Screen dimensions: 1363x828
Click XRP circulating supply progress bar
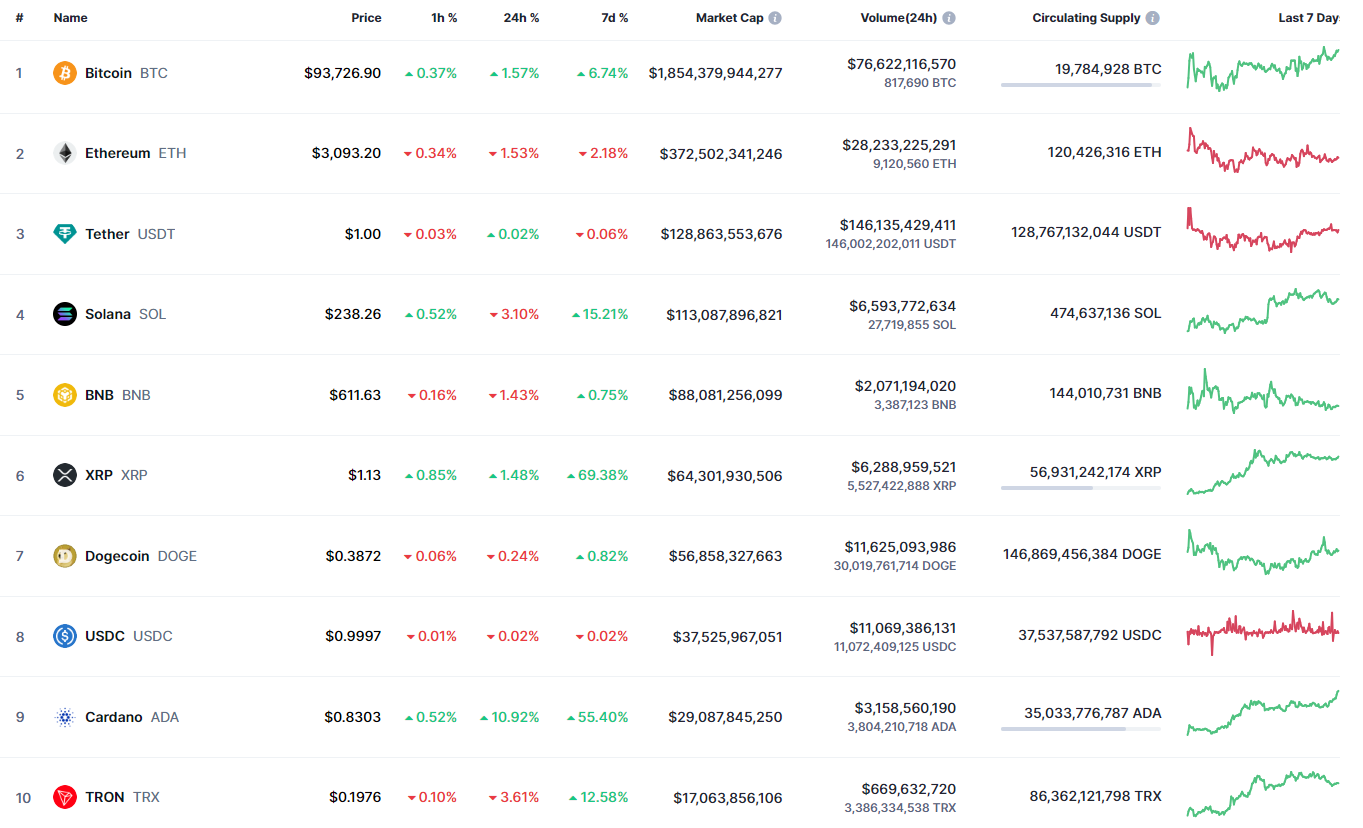tap(1080, 488)
